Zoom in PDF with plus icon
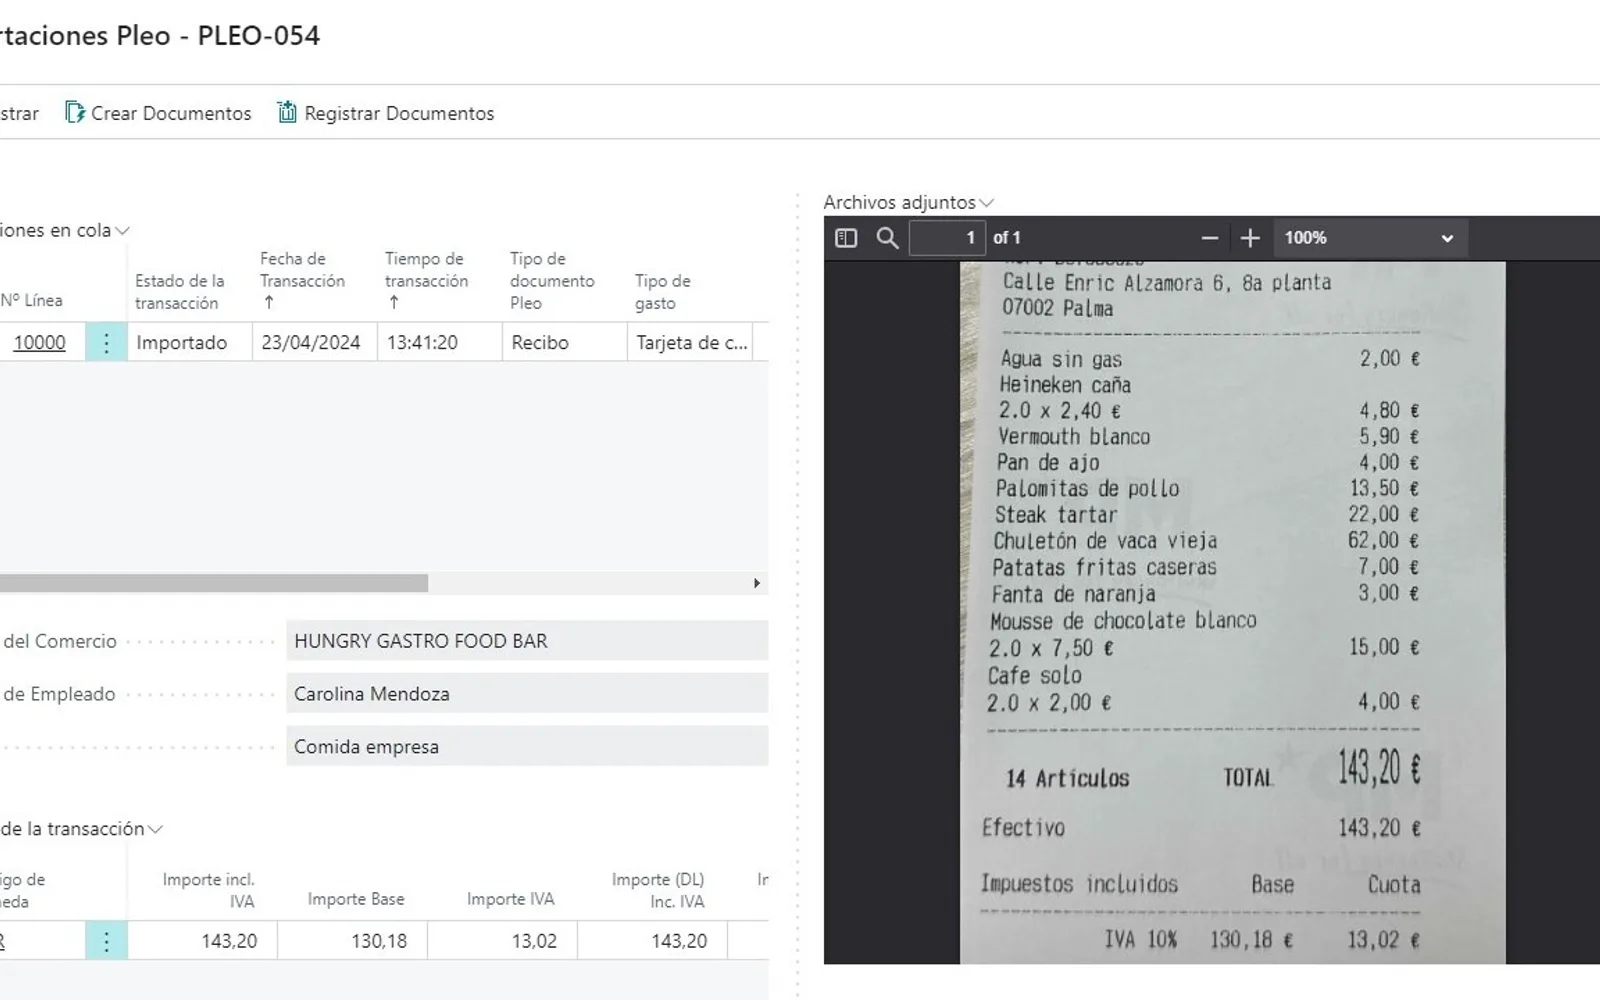The width and height of the screenshot is (1600, 1000). pos(1250,238)
